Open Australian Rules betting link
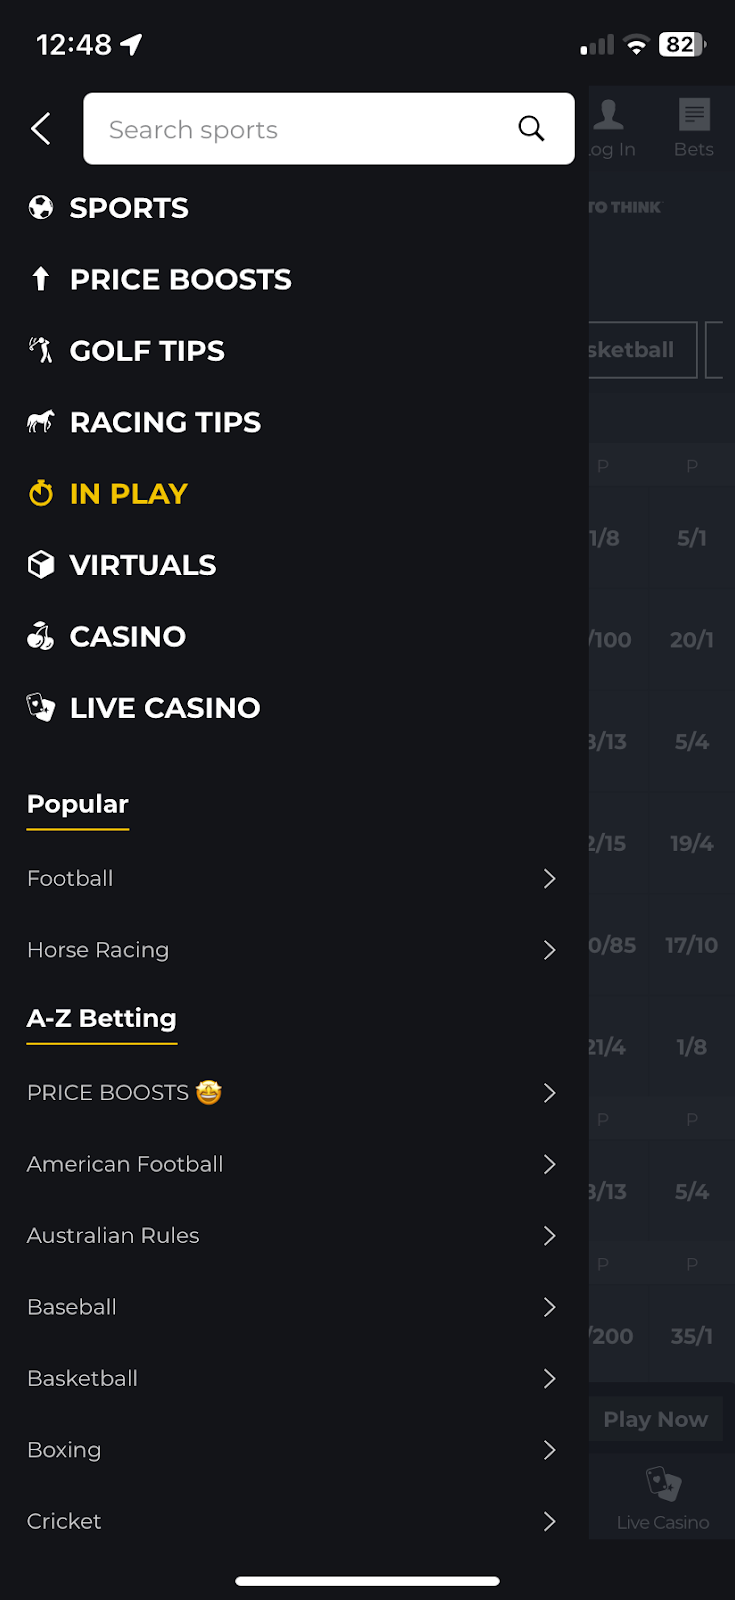The width and height of the screenshot is (735, 1600). pyautogui.click(x=113, y=1236)
